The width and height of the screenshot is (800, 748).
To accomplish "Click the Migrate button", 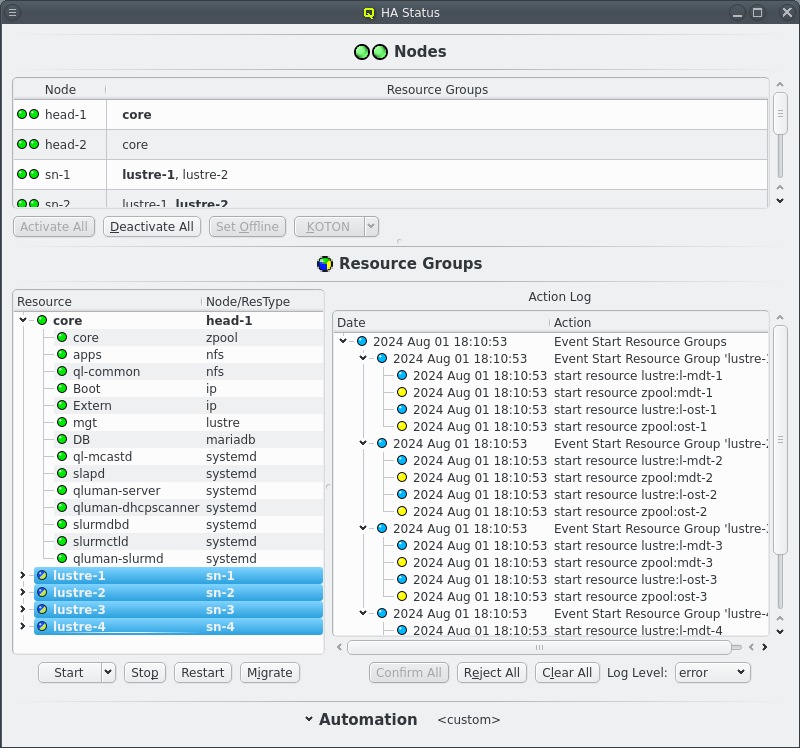I will tap(269, 672).
